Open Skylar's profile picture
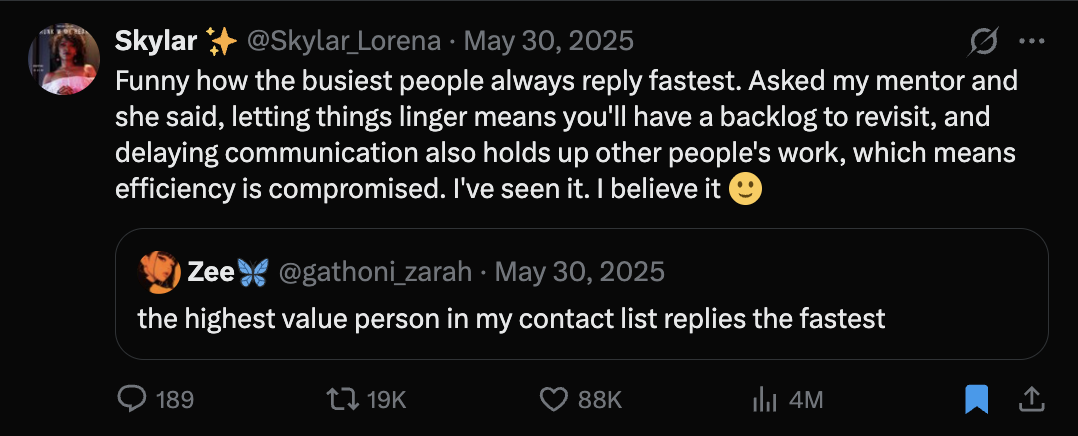This screenshot has width=1078, height=436. (69, 59)
